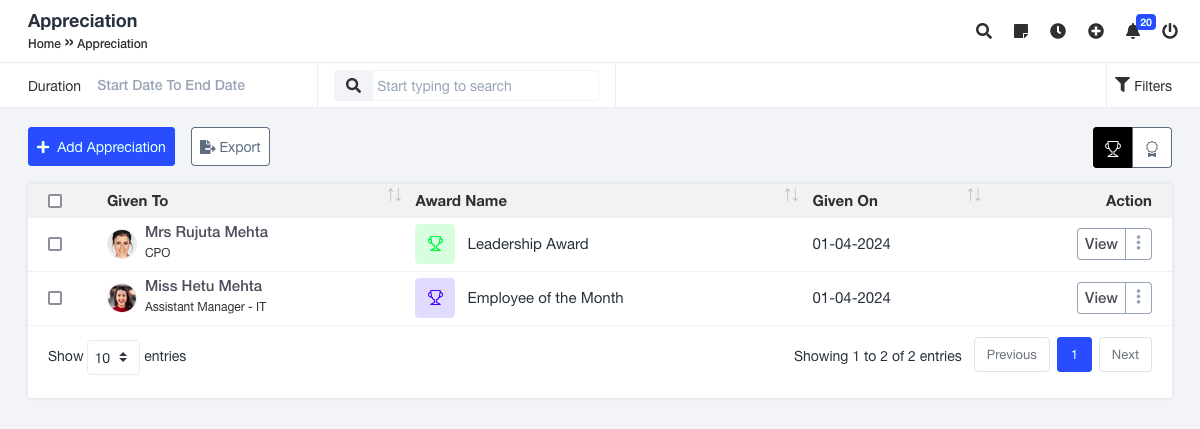Click the clock timer icon
1200x429 pixels.
click(1058, 31)
